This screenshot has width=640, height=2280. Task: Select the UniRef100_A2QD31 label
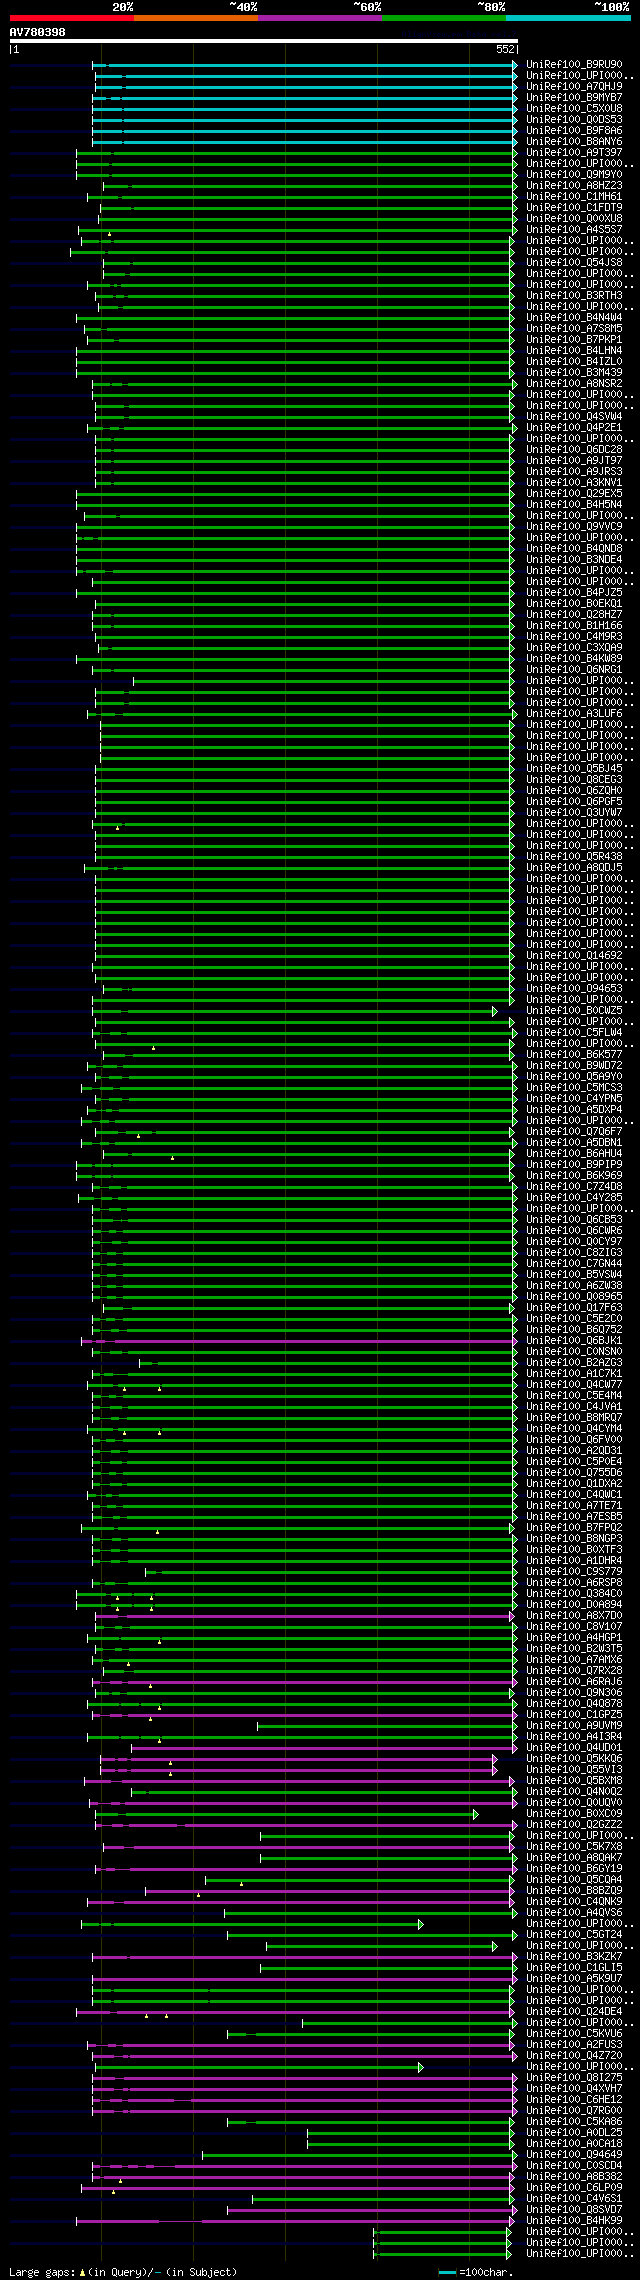tap(574, 1451)
